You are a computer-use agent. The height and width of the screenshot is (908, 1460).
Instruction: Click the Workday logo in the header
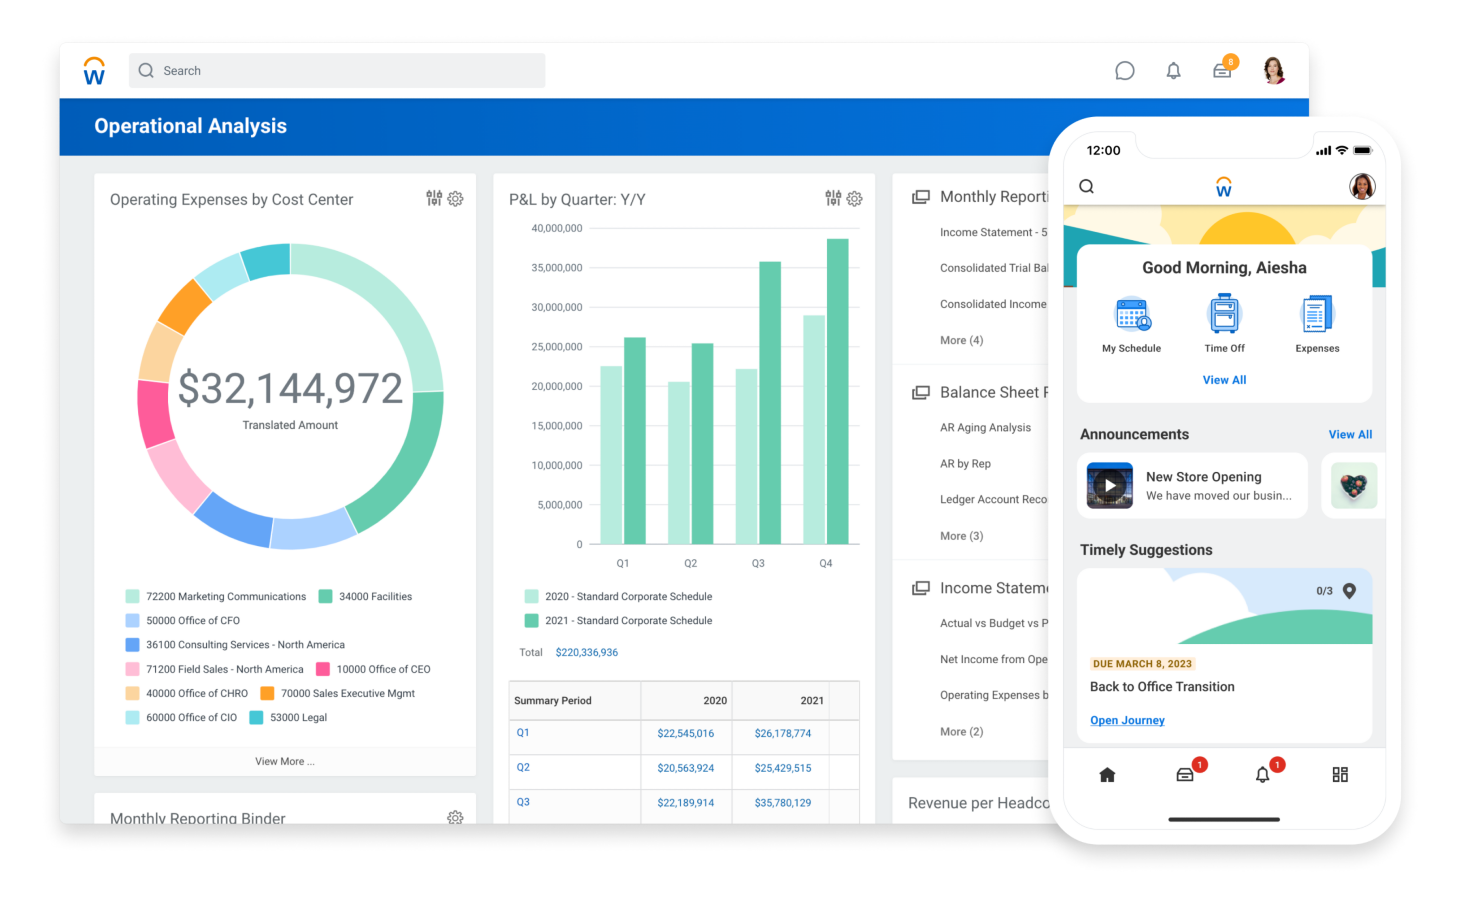[x=93, y=70]
